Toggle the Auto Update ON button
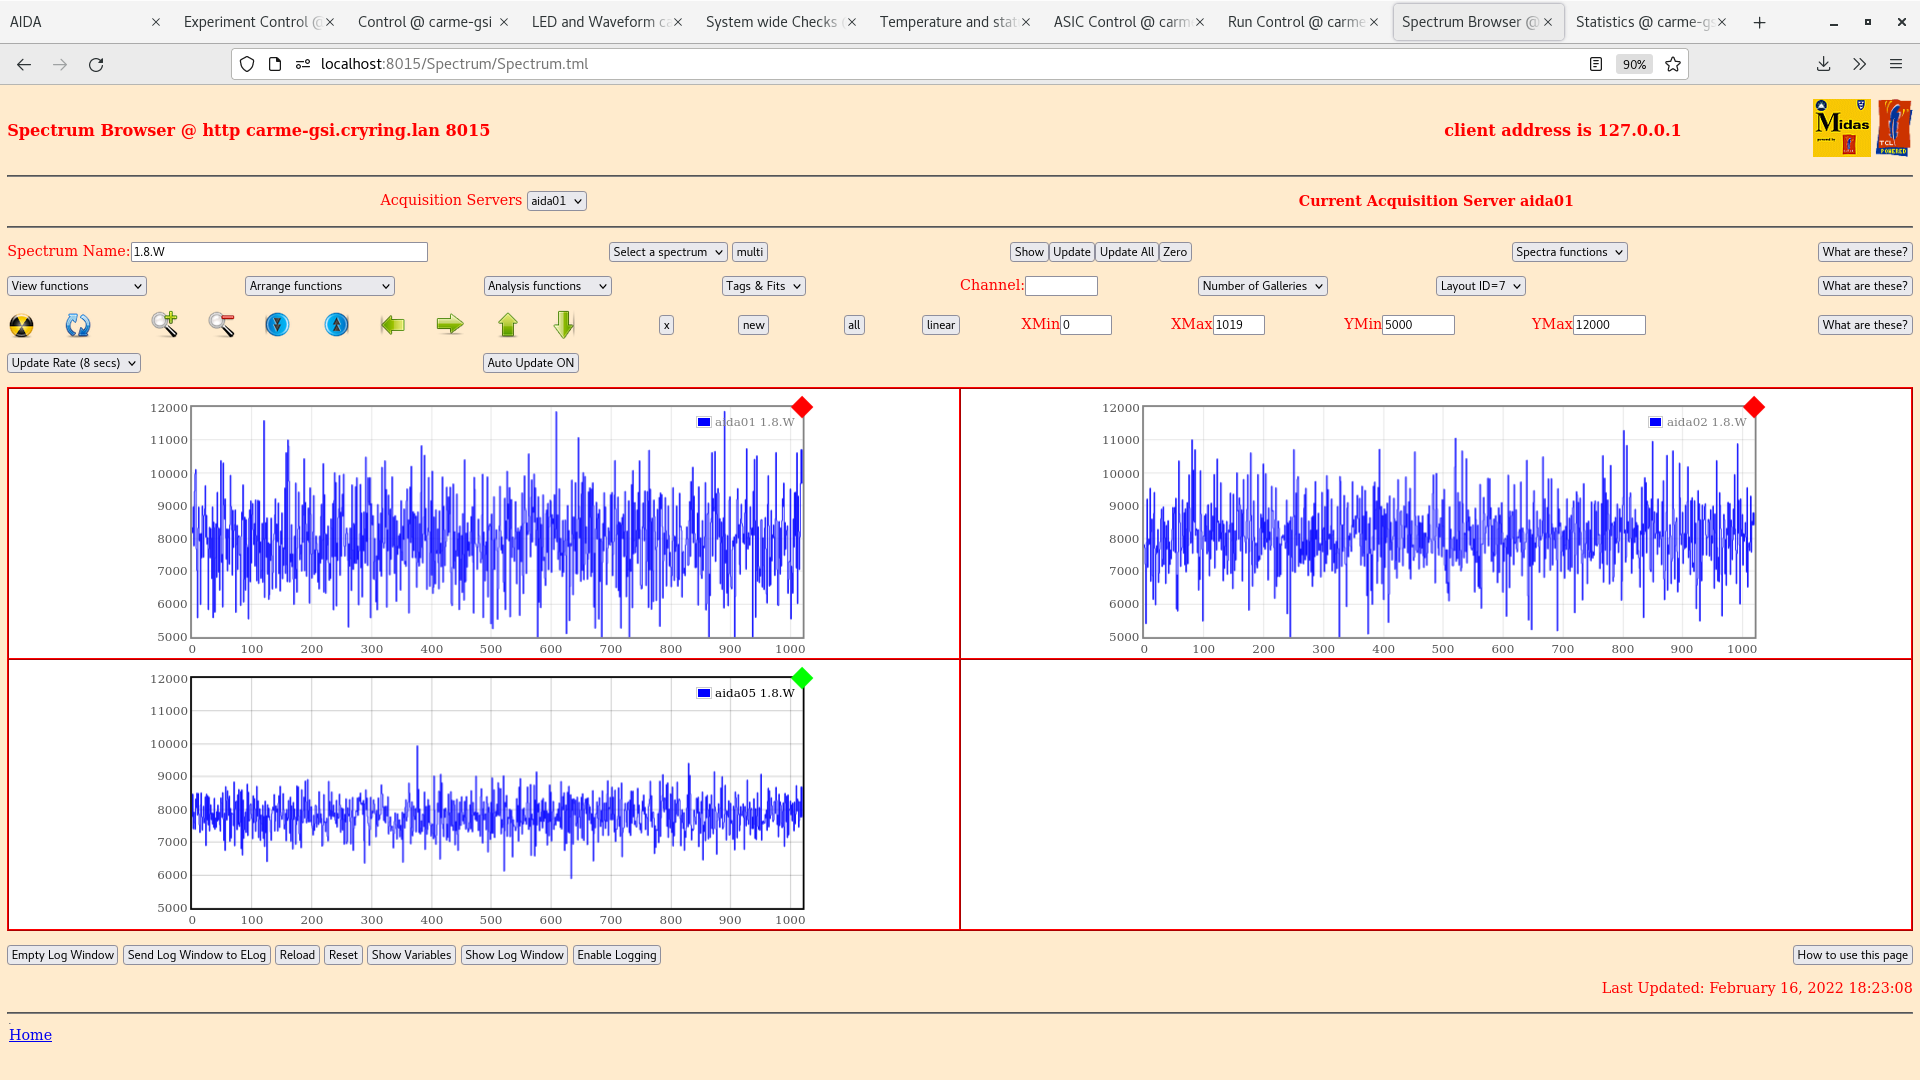The width and height of the screenshot is (1920, 1080). 531,363
